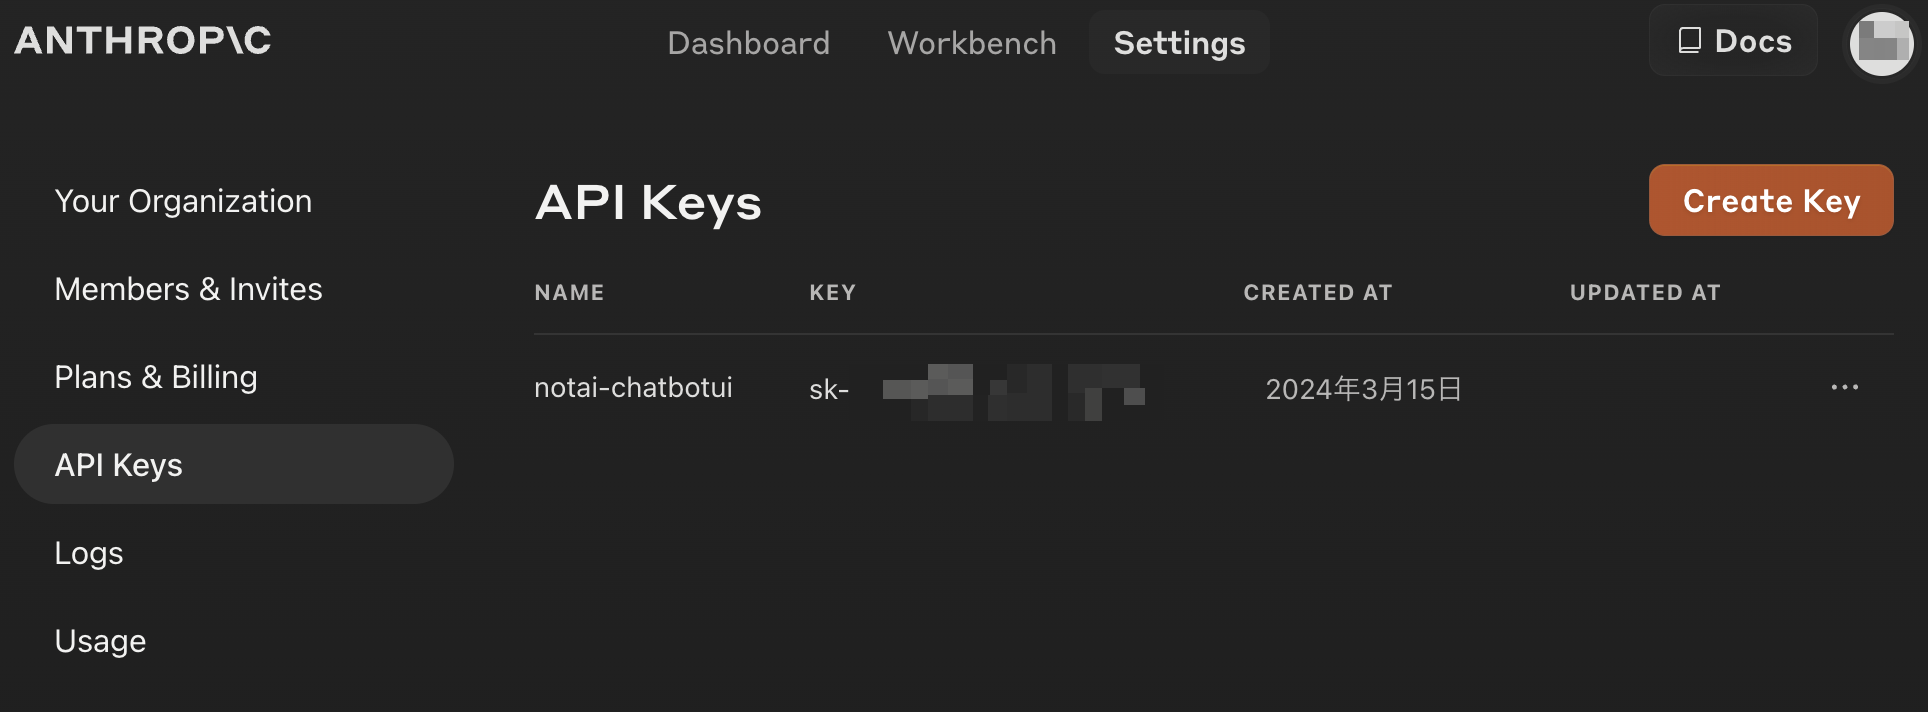Click the KEY column header
Viewport: 1928px width, 712px height.
(832, 293)
